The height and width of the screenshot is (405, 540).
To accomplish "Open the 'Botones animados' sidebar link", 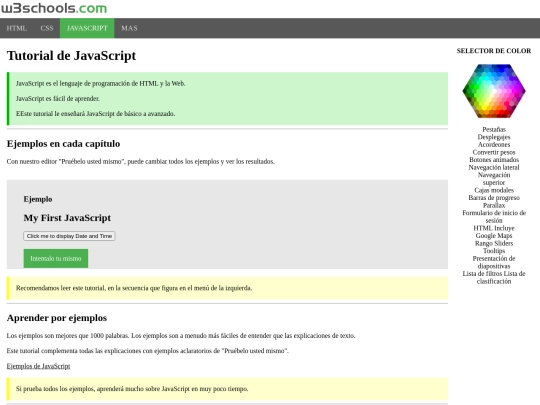I will click(x=494, y=160).
